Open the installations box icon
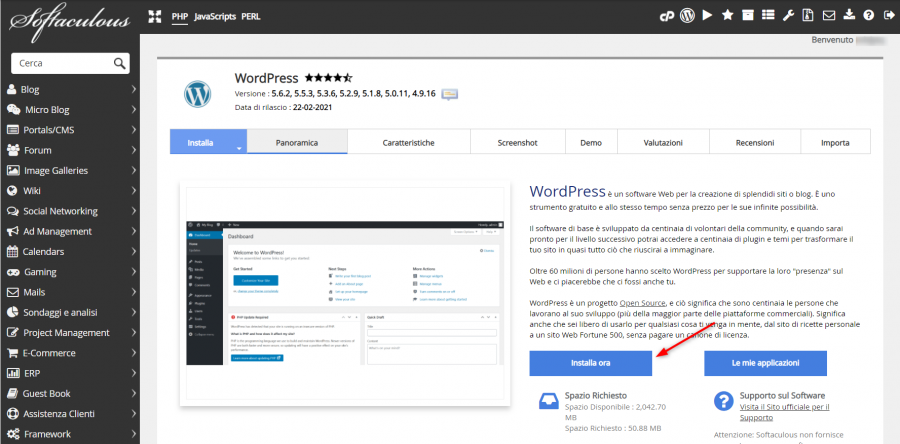 click(747, 15)
